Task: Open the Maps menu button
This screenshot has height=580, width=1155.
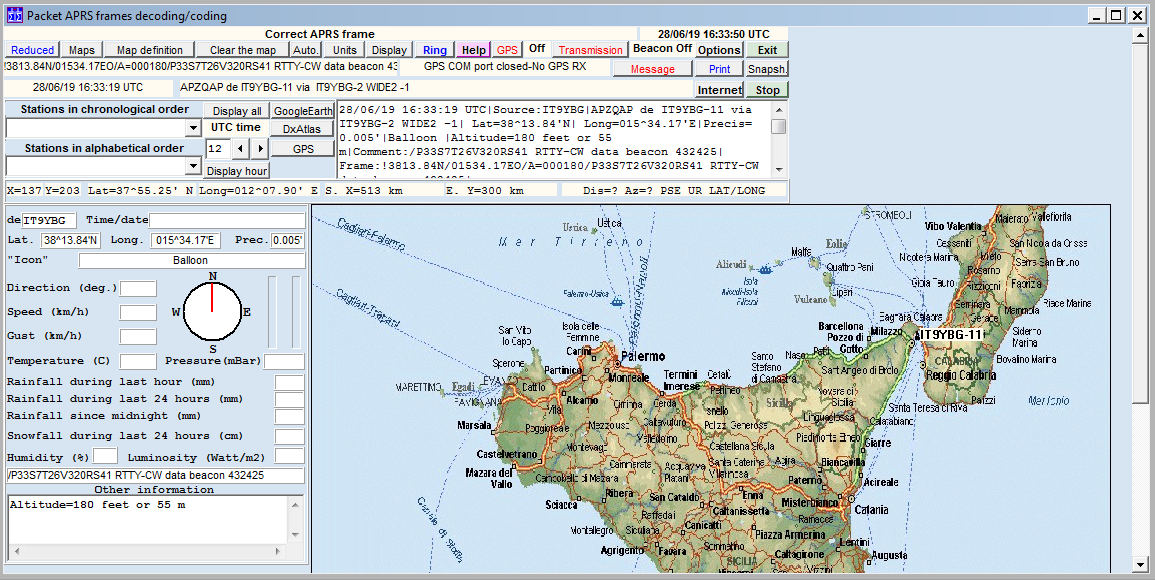Action: pyautogui.click(x=82, y=50)
